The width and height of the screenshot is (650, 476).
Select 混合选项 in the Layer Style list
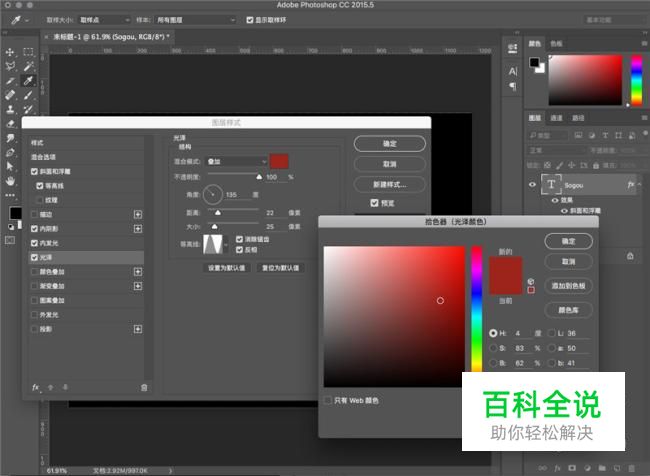[x=87, y=157]
